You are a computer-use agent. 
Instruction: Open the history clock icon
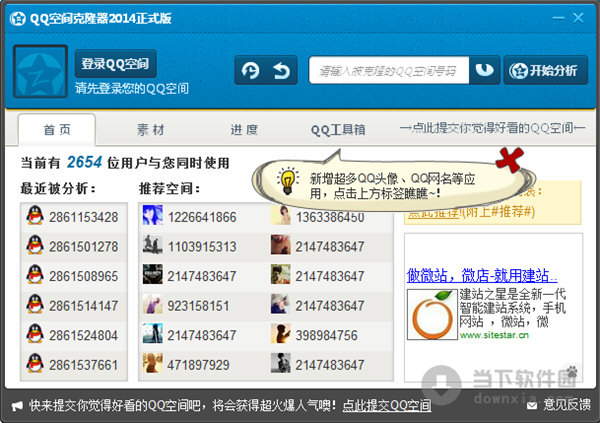251,70
